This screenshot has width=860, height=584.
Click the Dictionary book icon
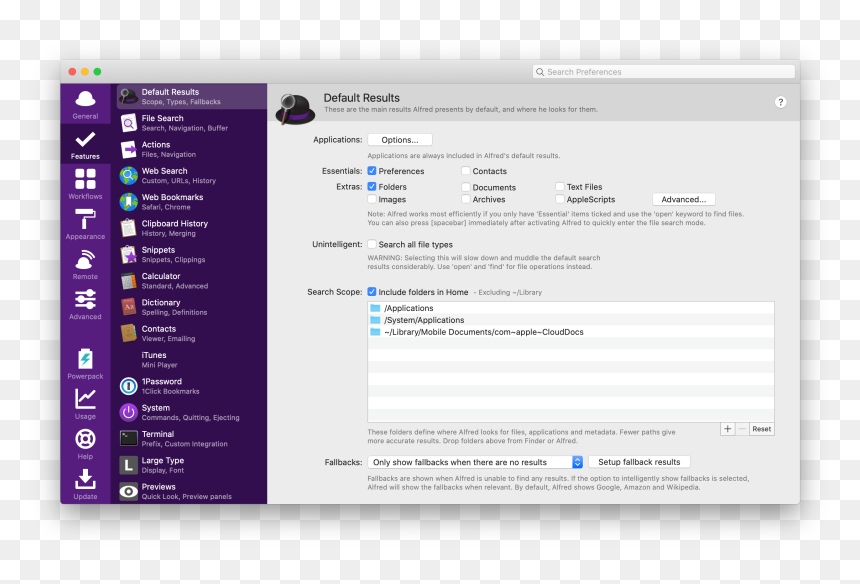pyautogui.click(x=128, y=307)
